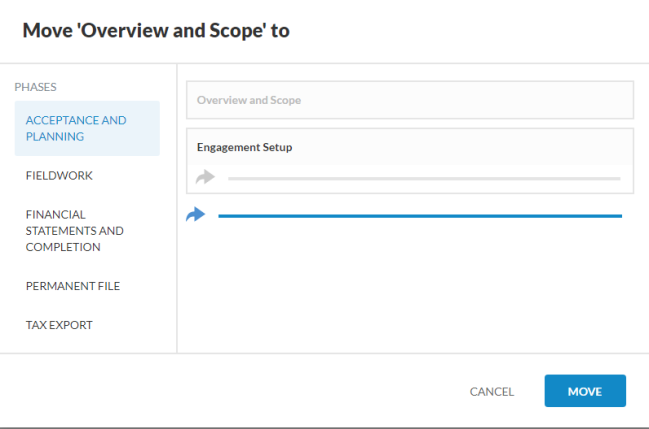Select the blue insertion line below Engagement Setup
649x429 pixels.
419,215
